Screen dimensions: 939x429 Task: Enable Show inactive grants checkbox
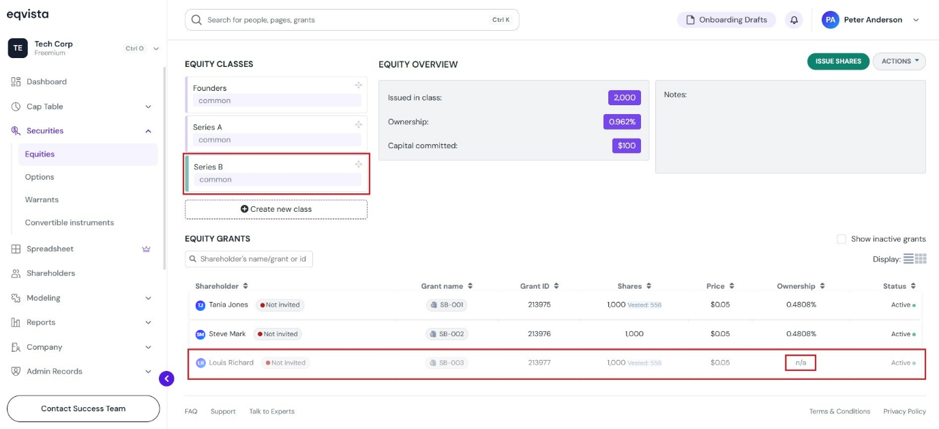pyautogui.click(x=841, y=239)
